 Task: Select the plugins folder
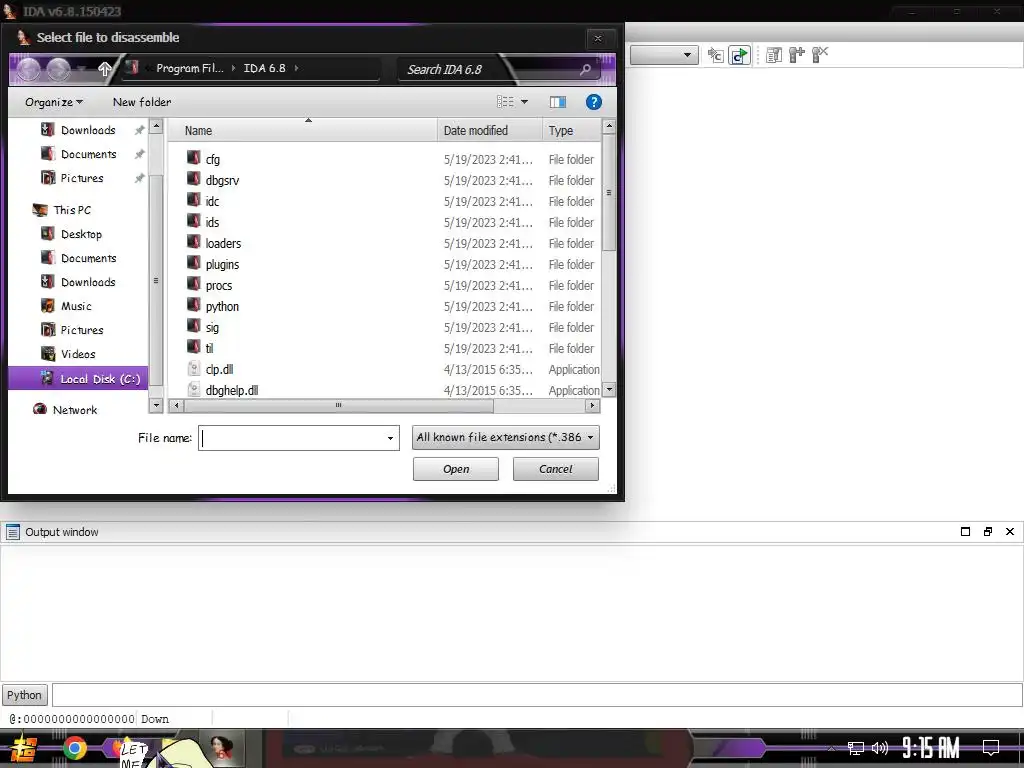coord(222,264)
